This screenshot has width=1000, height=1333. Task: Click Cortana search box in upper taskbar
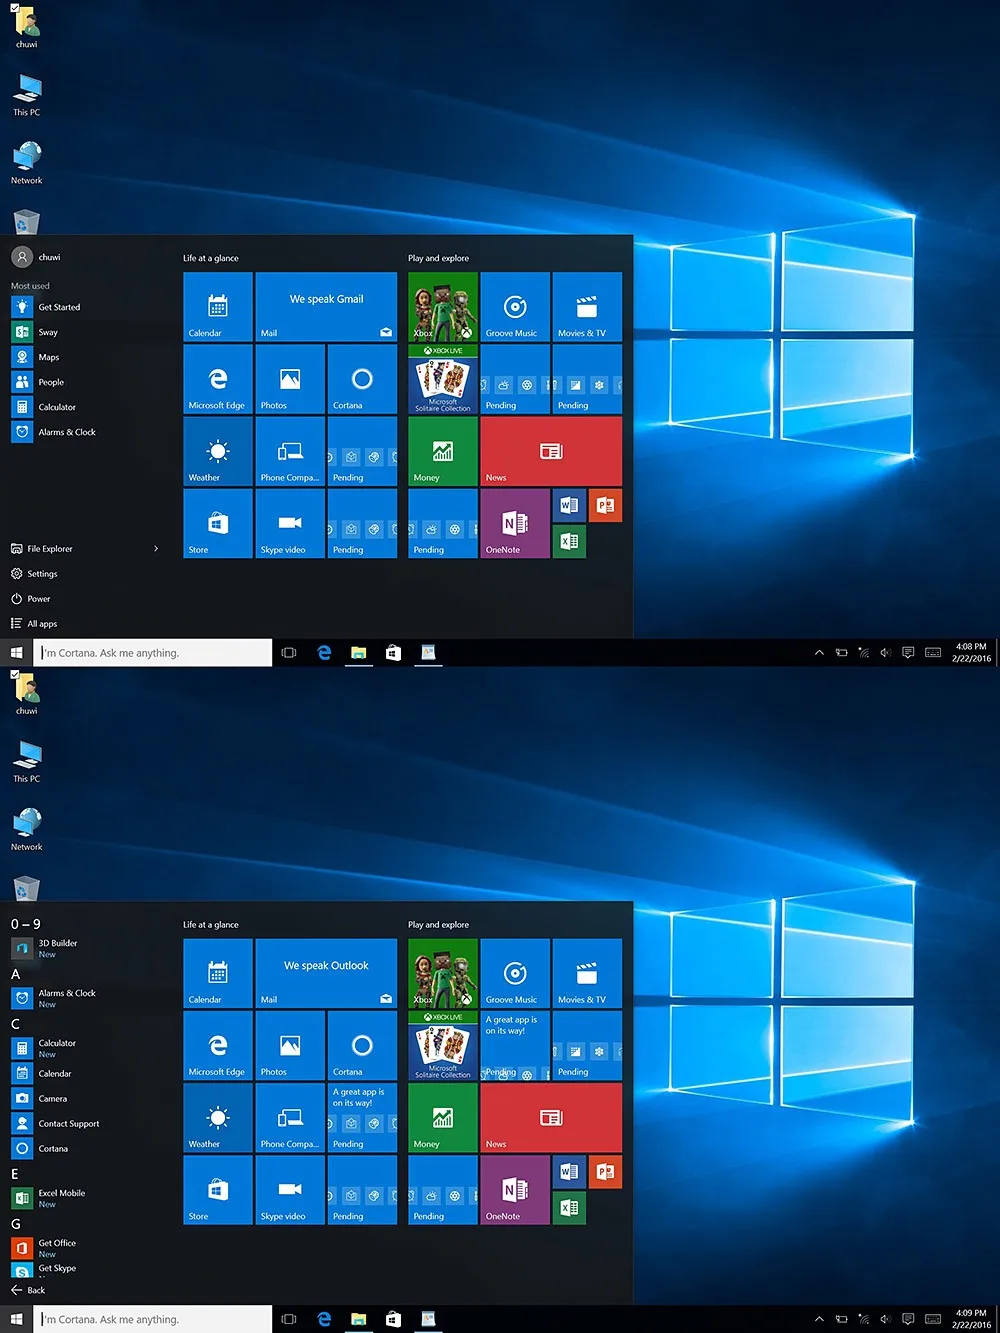153,653
